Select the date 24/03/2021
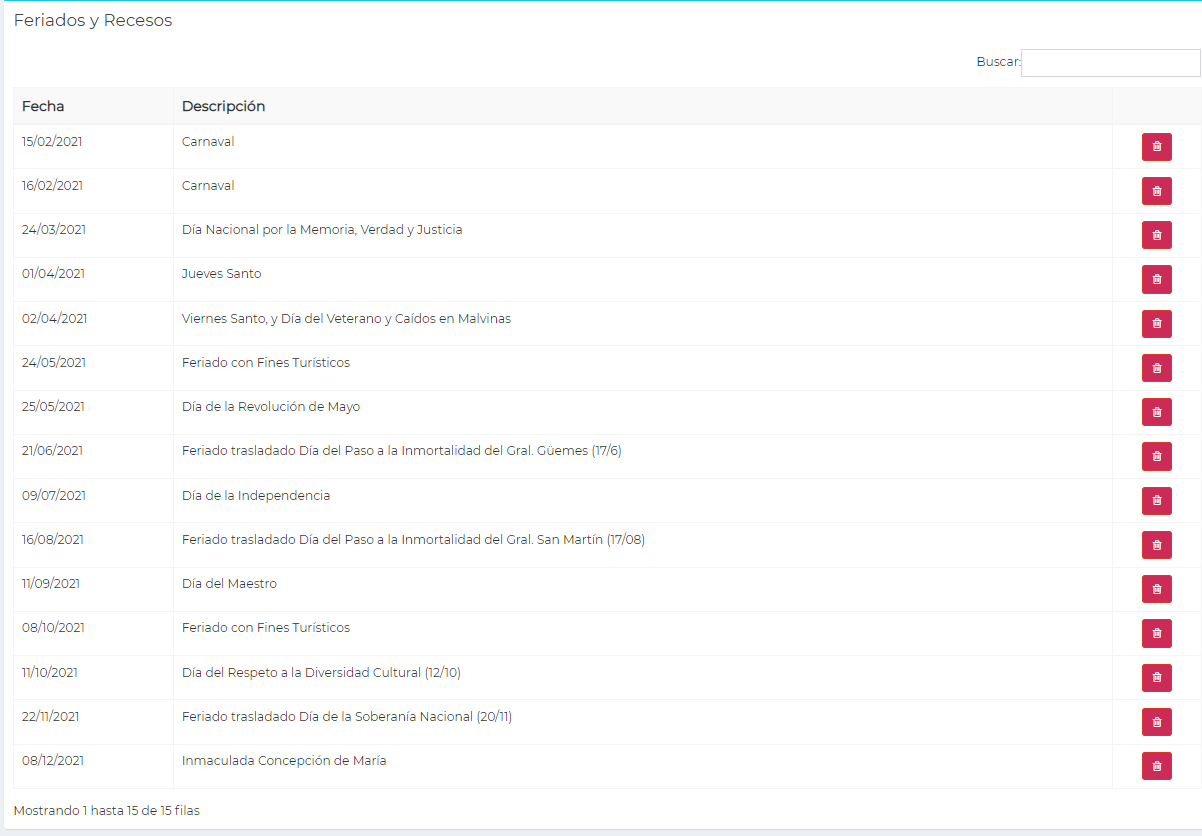This screenshot has height=836, width=1202. [x=54, y=230]
